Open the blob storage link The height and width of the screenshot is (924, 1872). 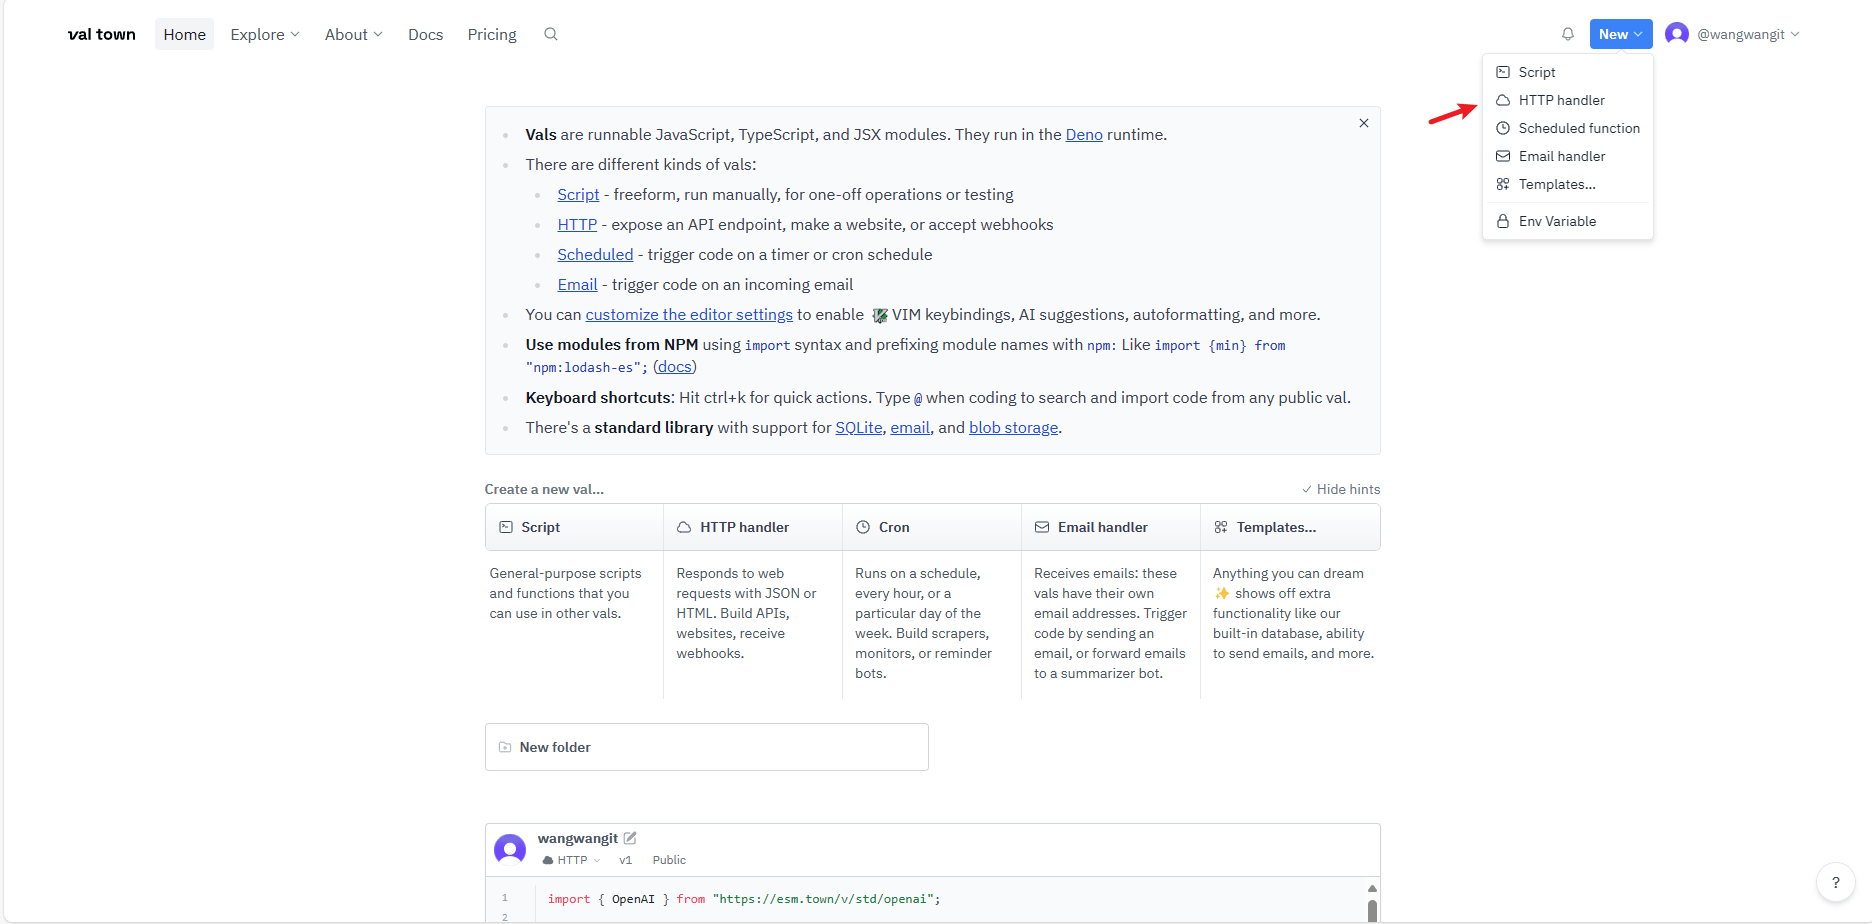click(1013, 427)
